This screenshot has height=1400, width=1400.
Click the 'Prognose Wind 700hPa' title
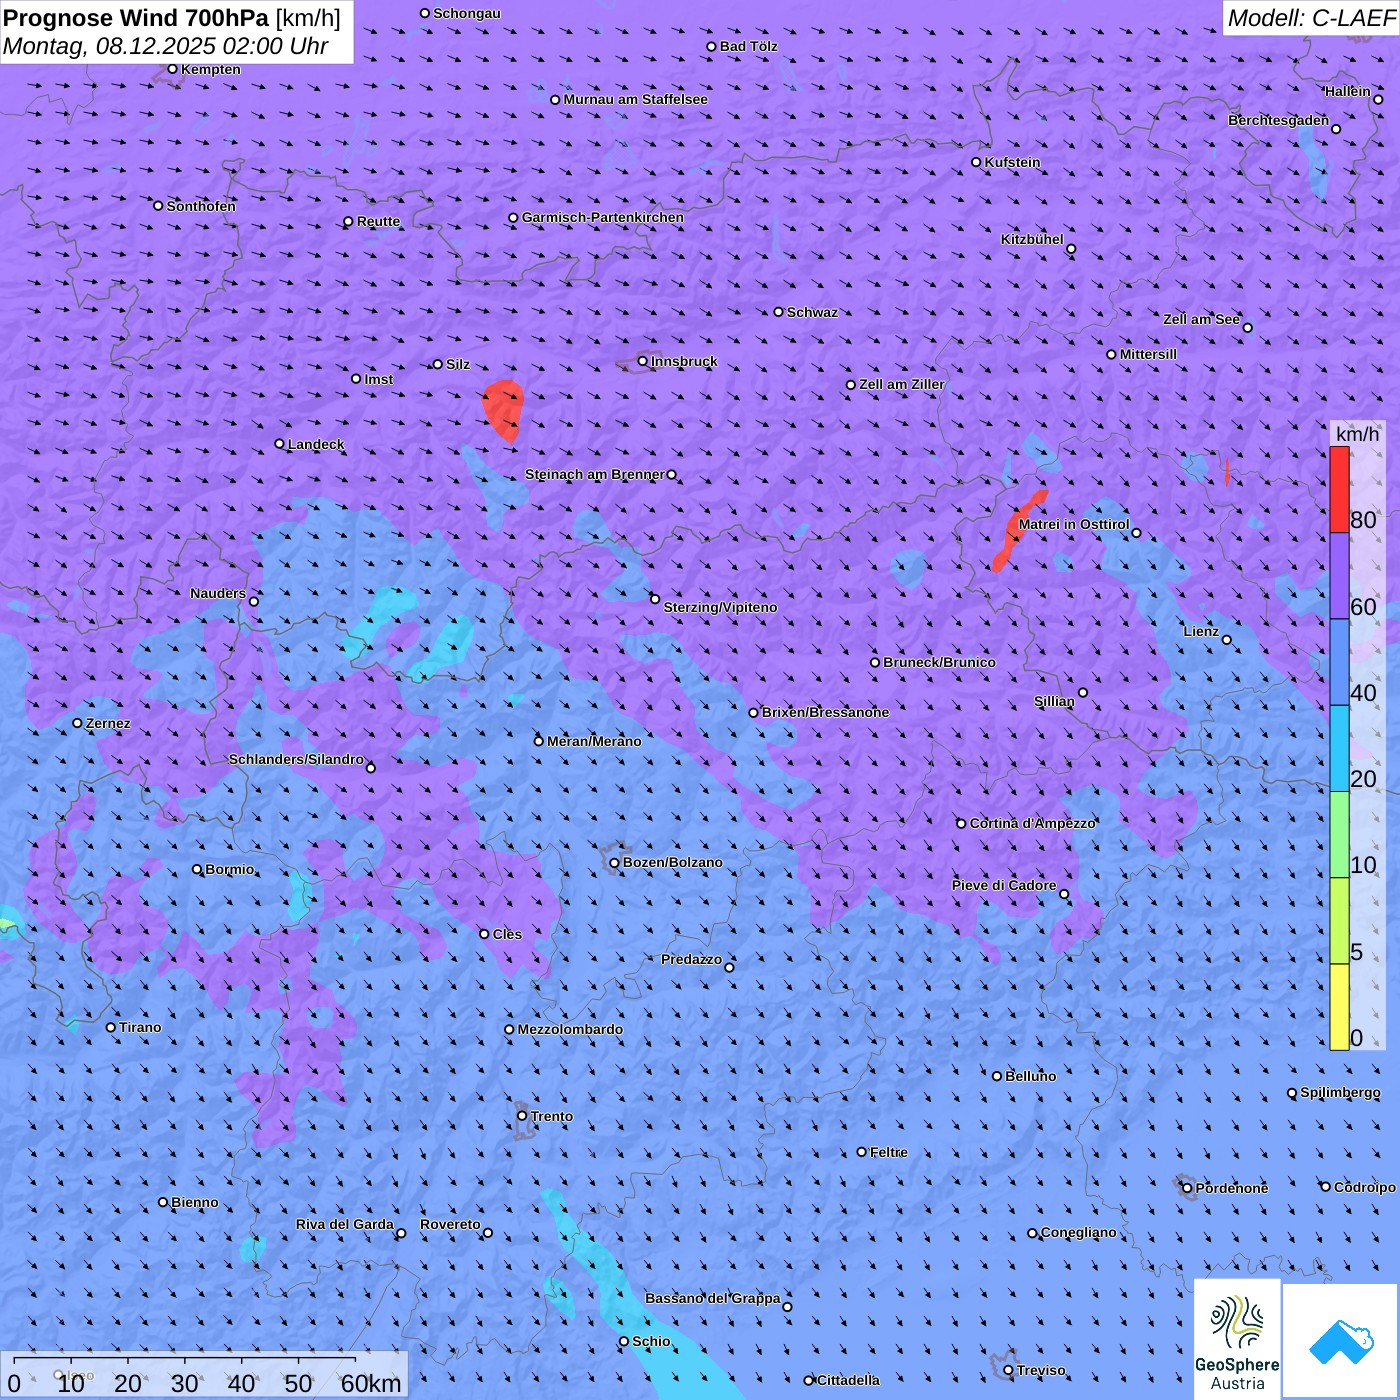136,18
